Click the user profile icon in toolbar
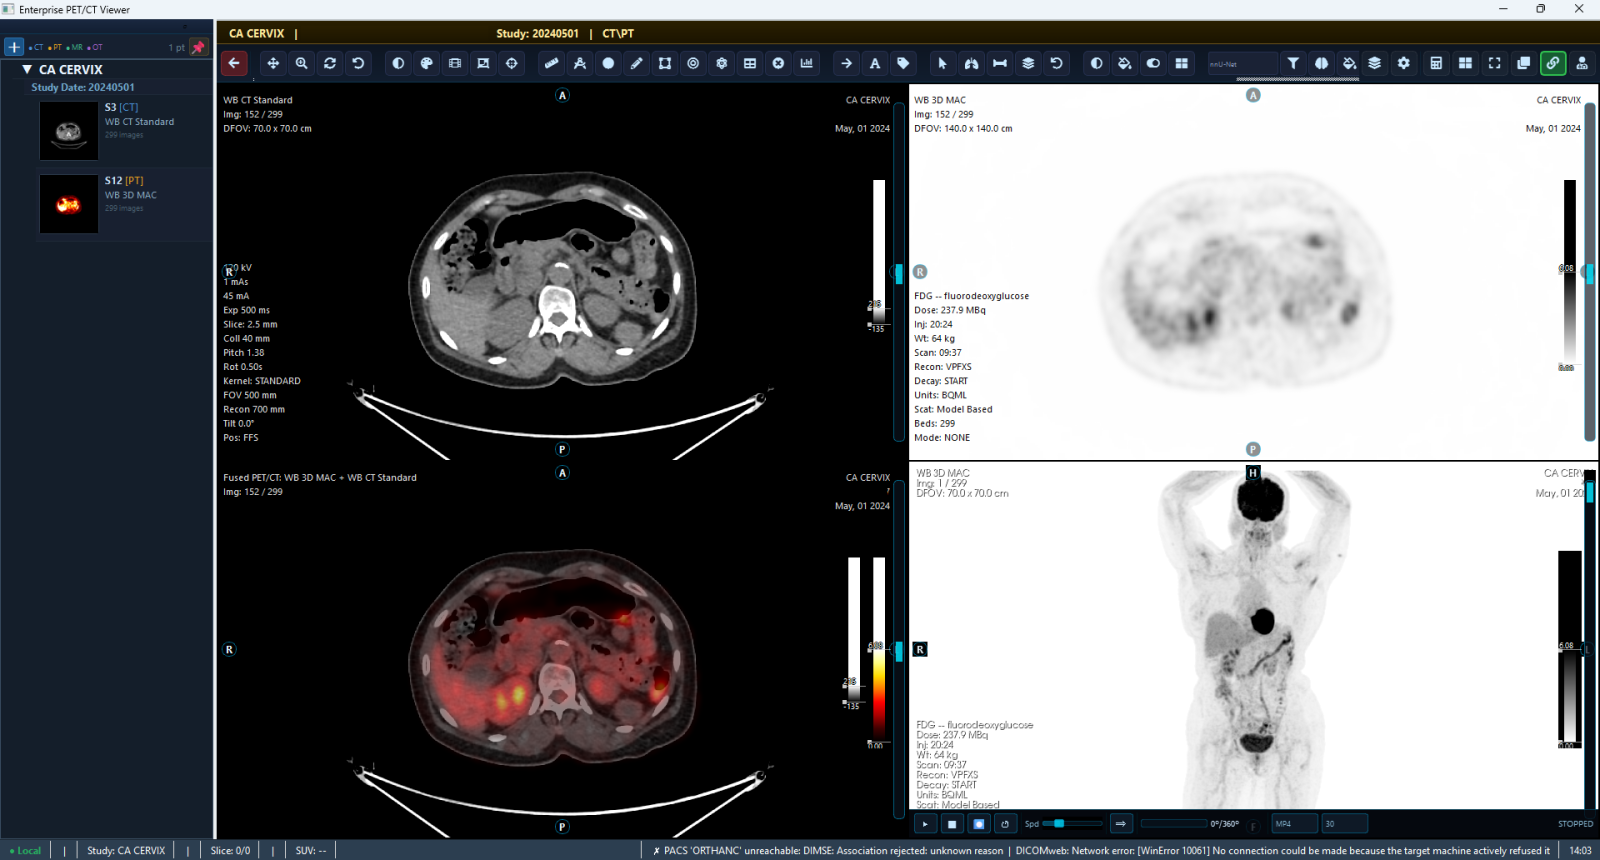1600x860 pixels. pos(1582,63)
